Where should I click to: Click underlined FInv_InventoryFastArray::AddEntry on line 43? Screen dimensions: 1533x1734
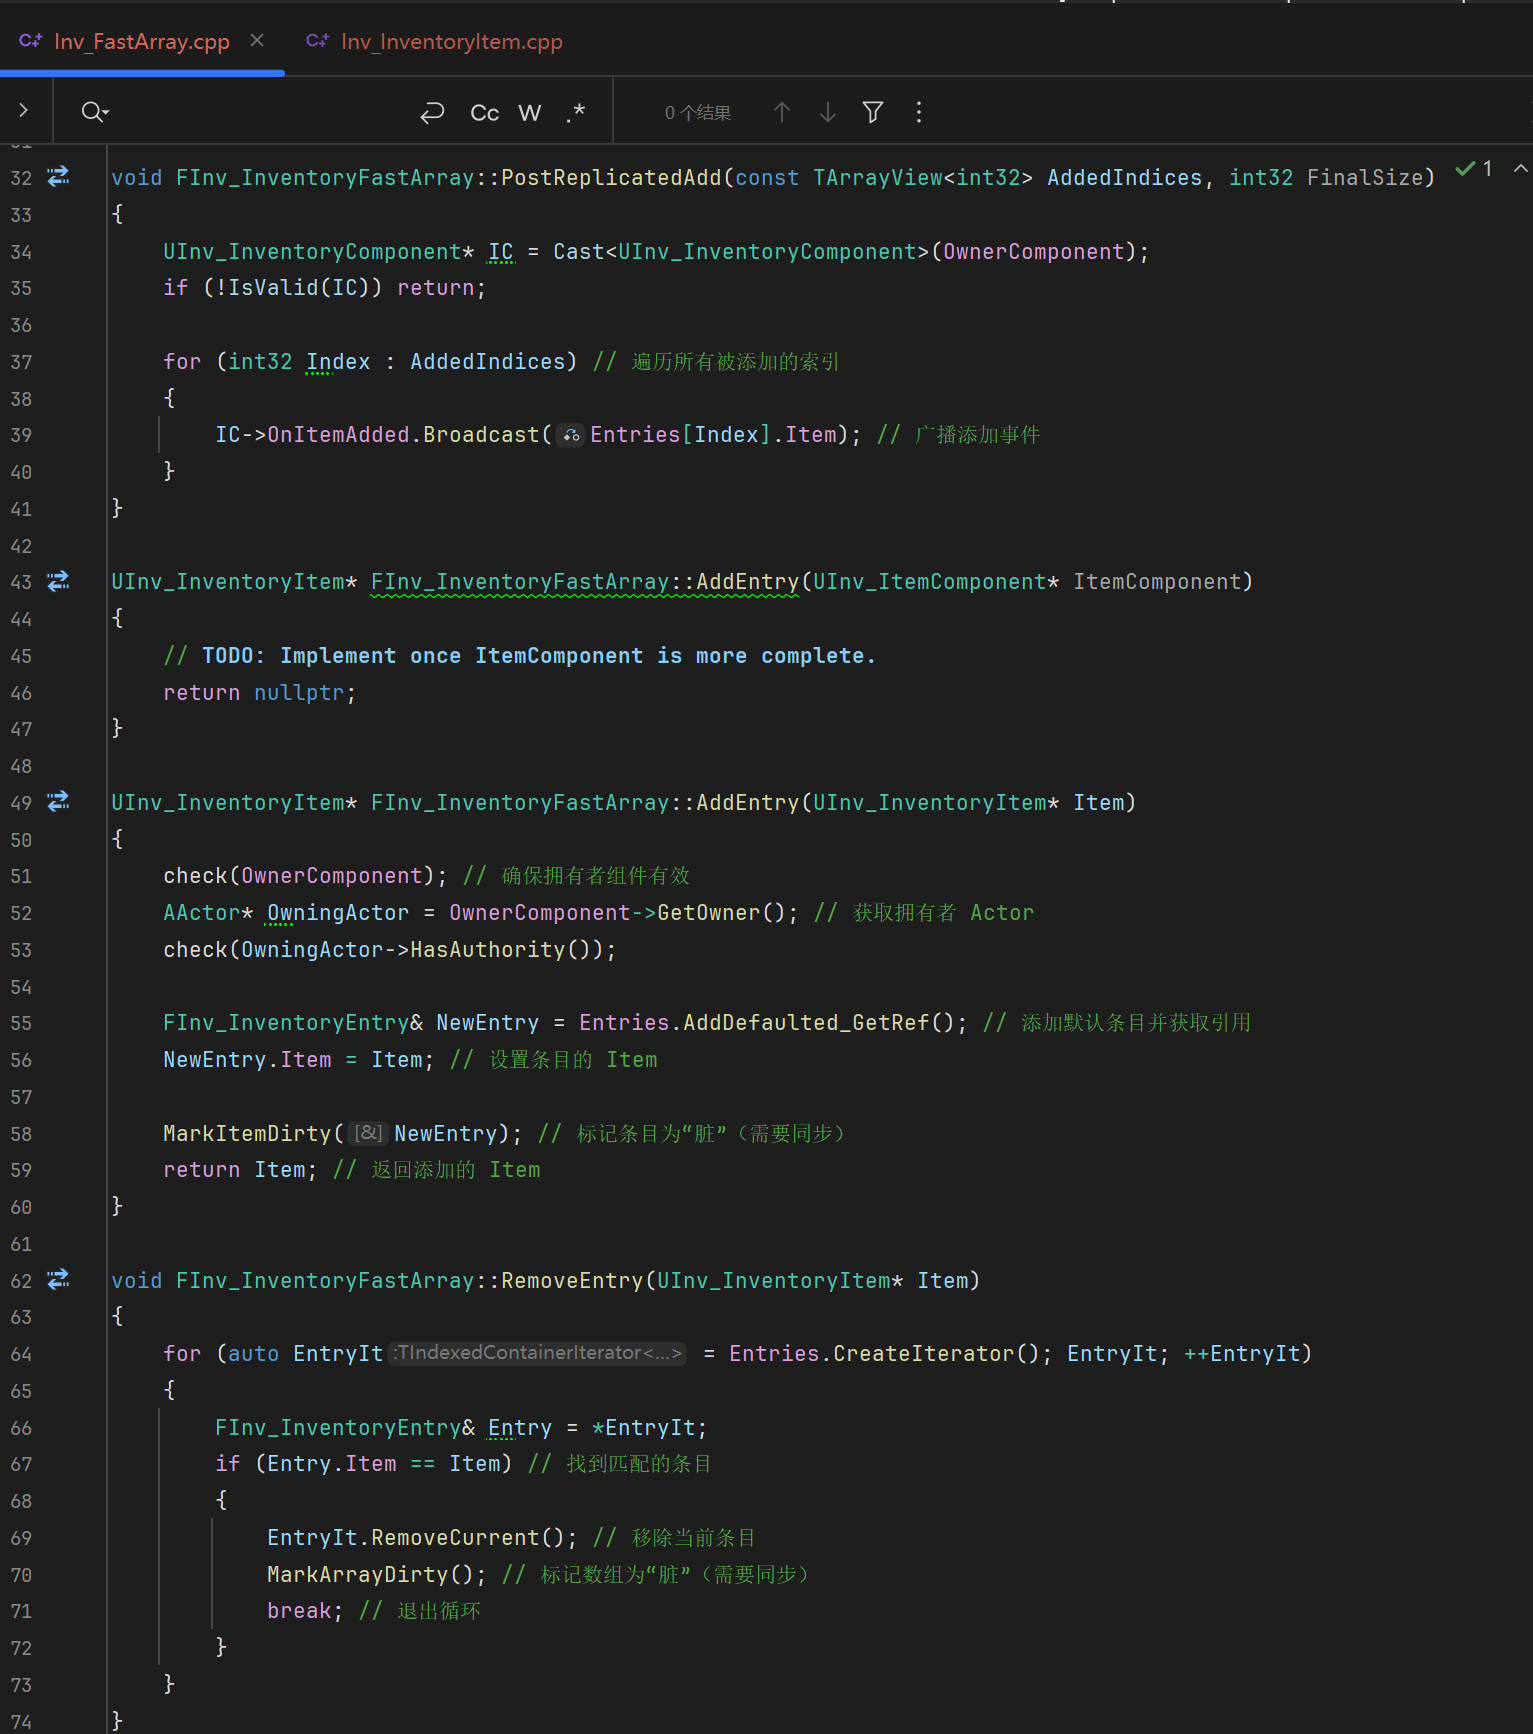pos(585,582)
